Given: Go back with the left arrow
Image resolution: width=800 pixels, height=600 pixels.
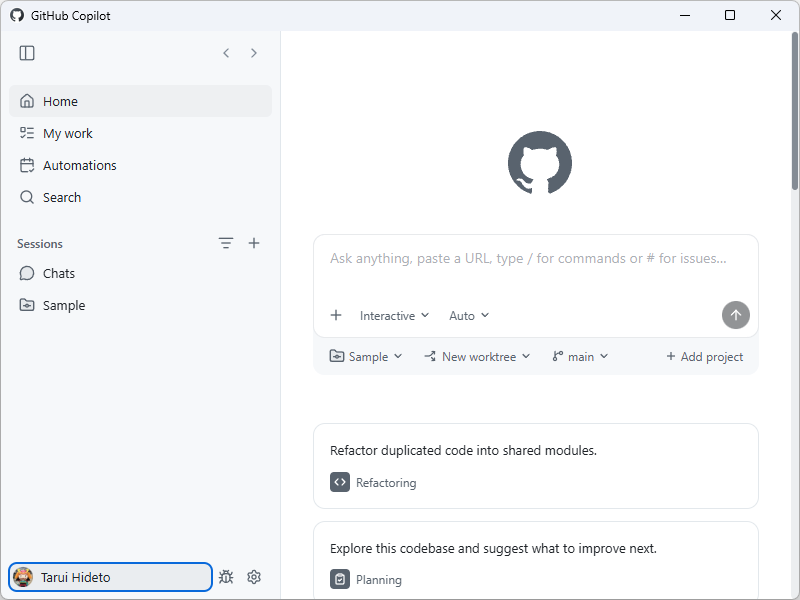Looking at the screenshot, I should point(226,53).
